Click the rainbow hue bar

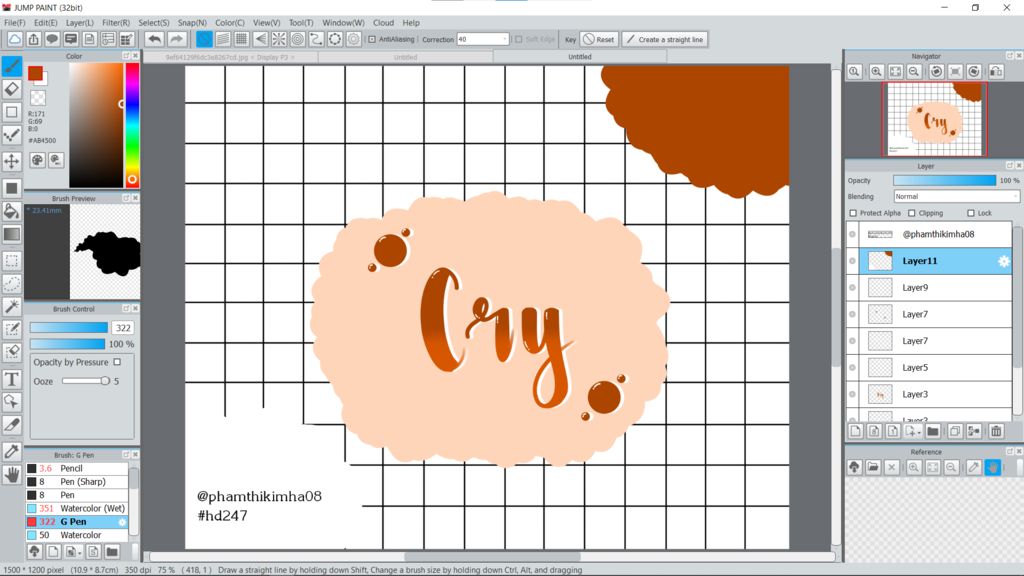click(x=132, y=124)
